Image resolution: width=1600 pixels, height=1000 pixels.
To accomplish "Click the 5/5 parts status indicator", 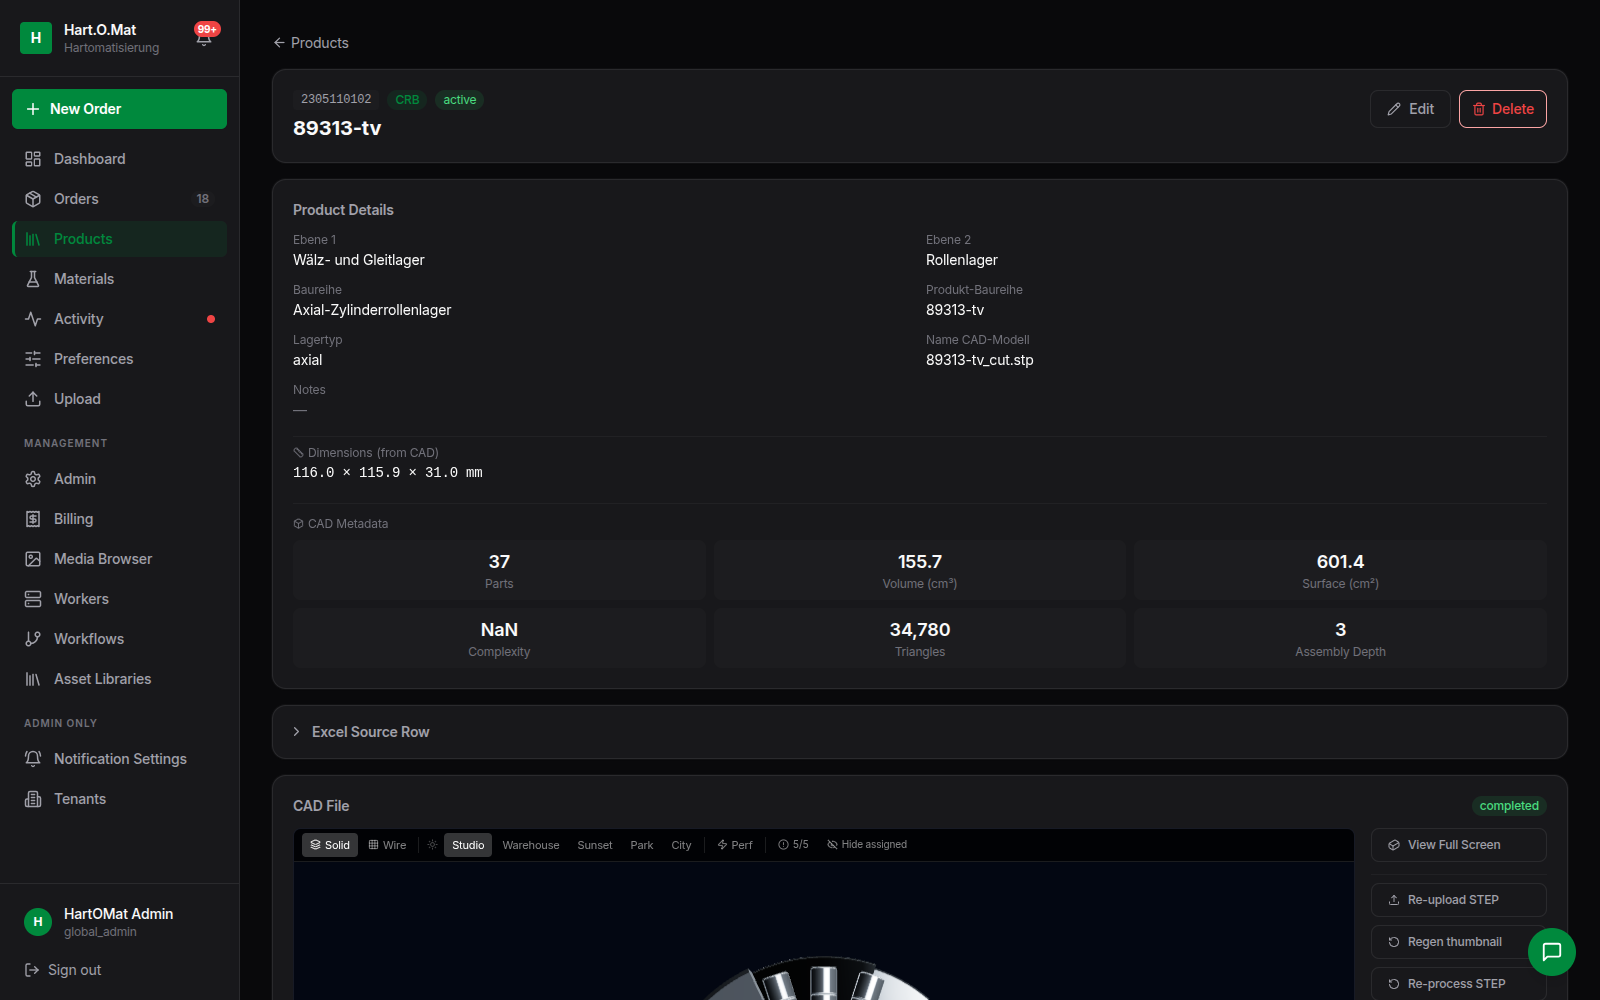I will tap(793, 845).
